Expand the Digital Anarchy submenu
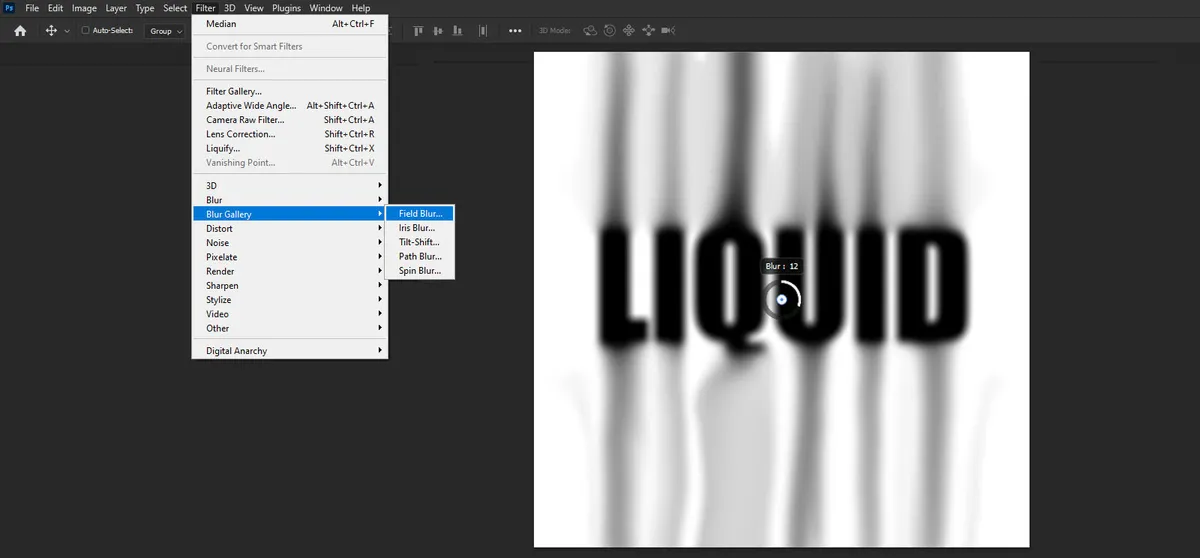This screenshot has width=1200, height=558. click(290, 351)
